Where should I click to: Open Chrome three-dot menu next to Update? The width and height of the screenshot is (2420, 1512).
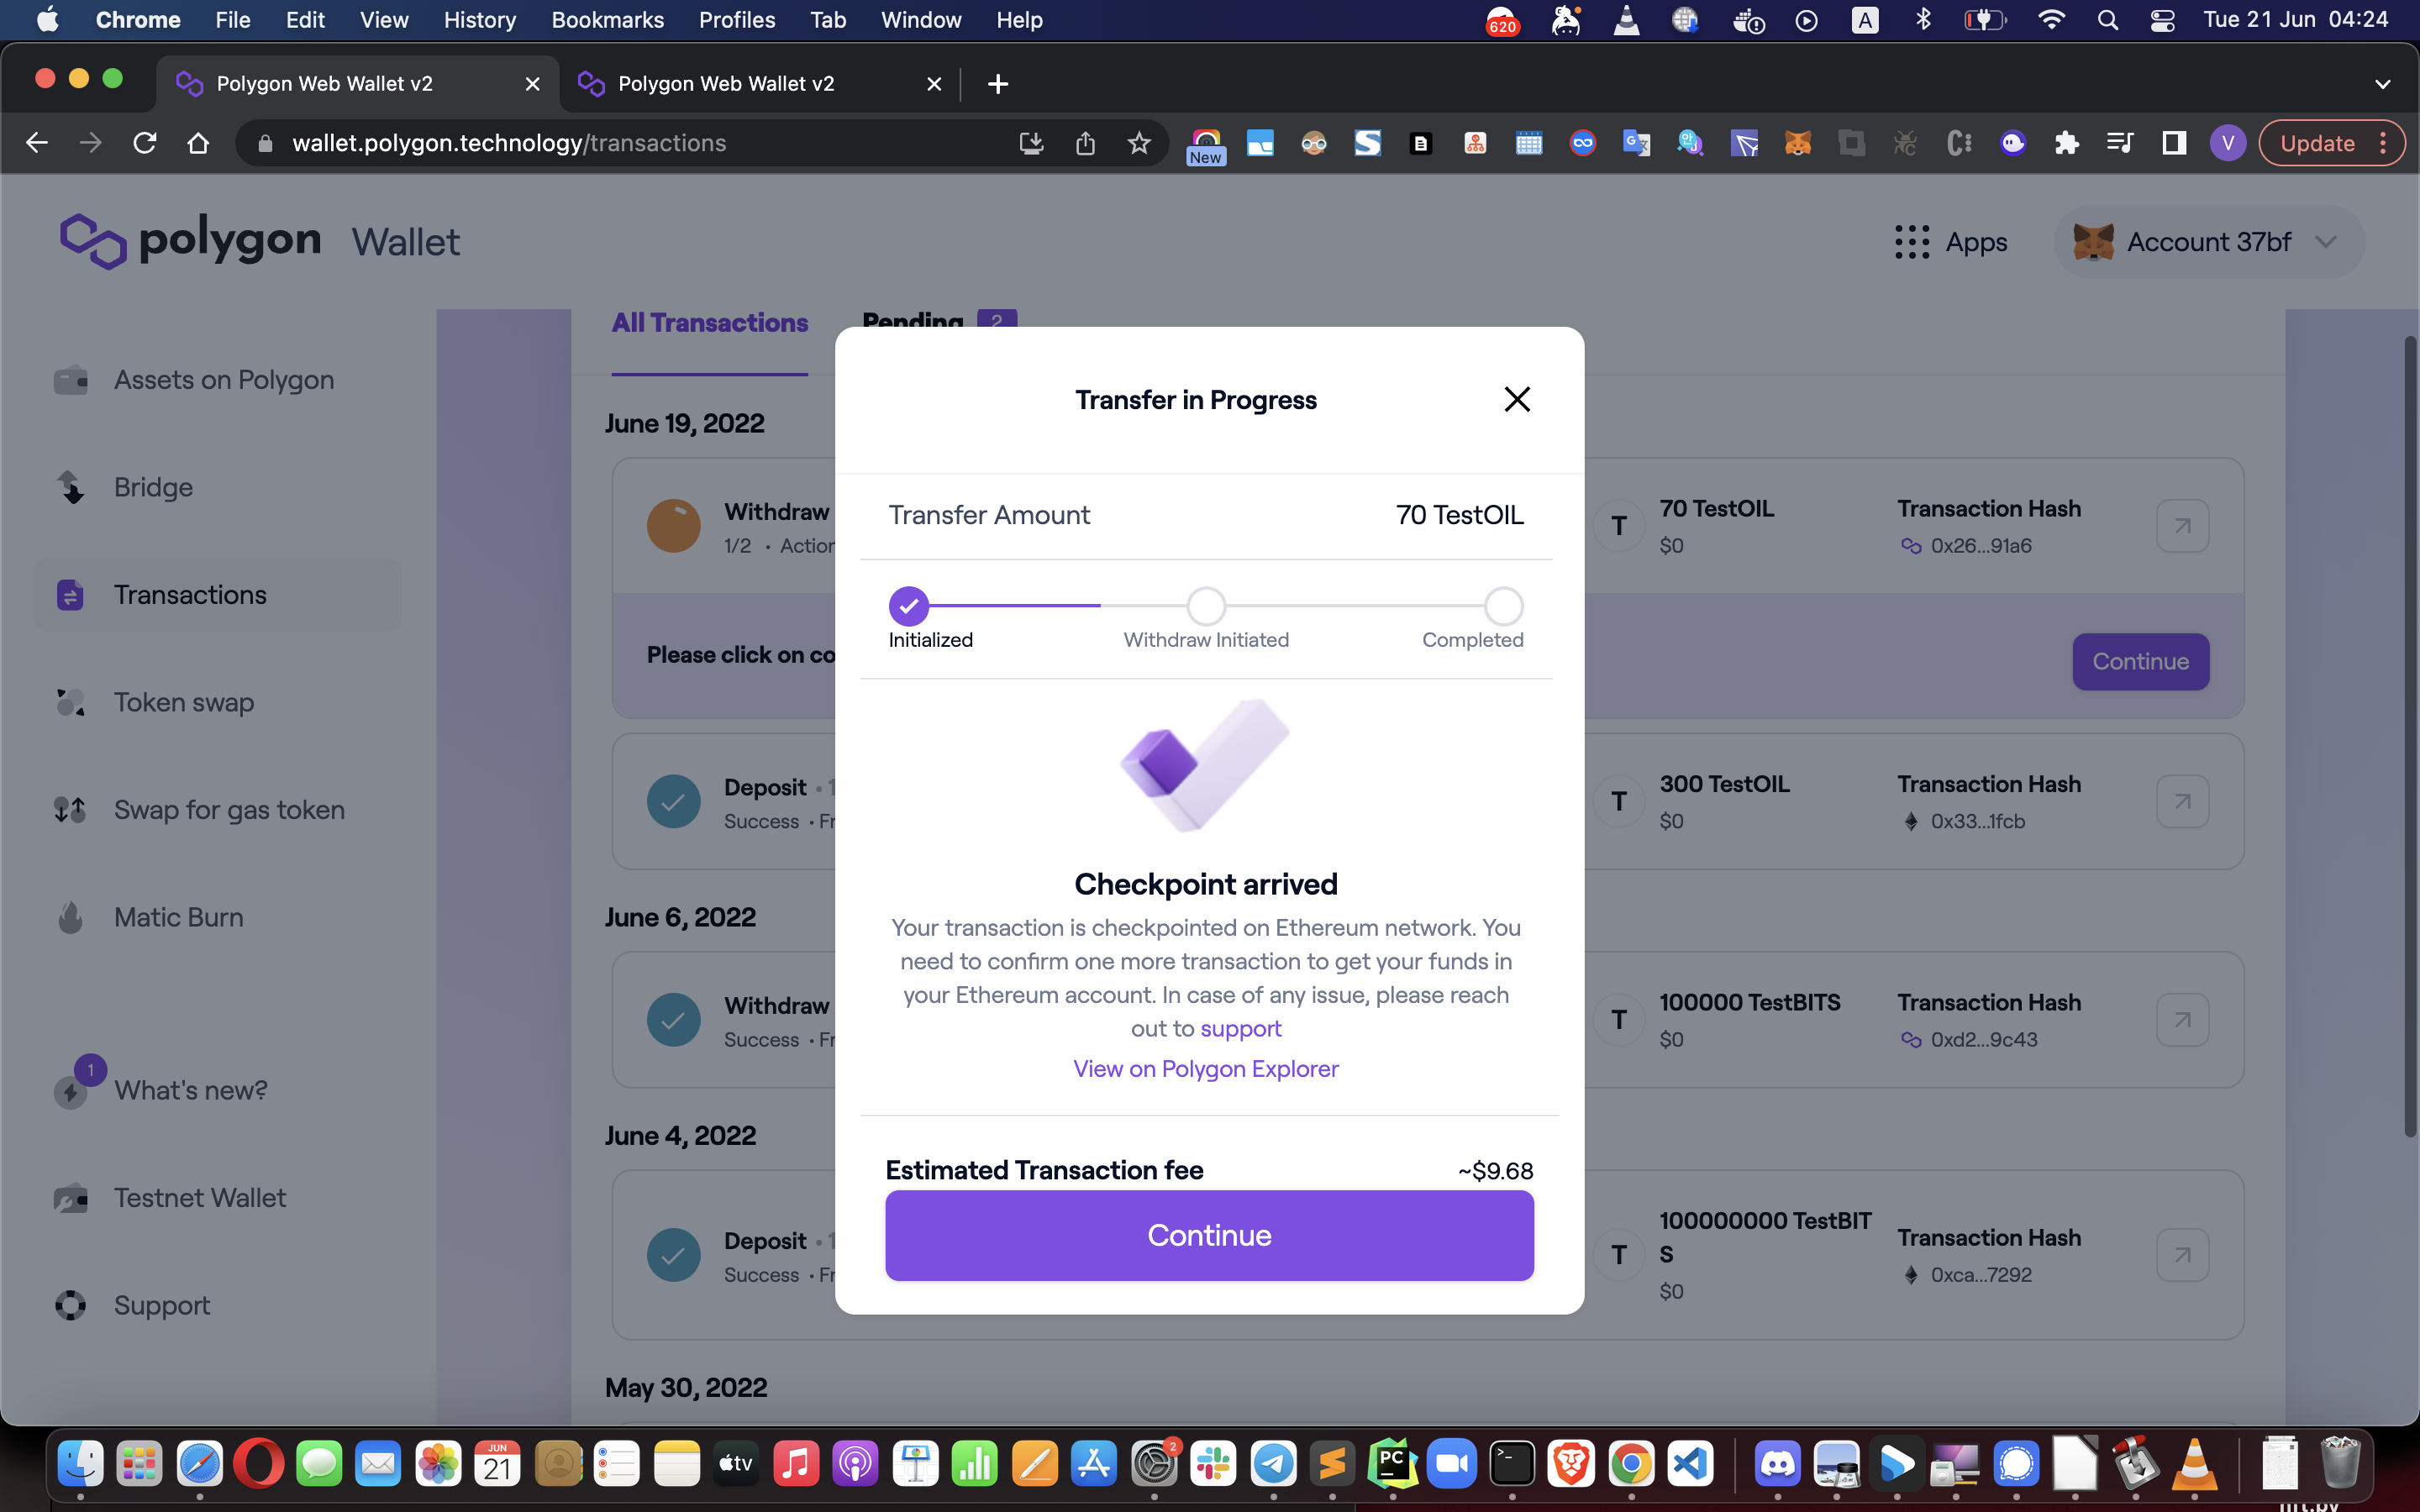[x=2384, y=143]
